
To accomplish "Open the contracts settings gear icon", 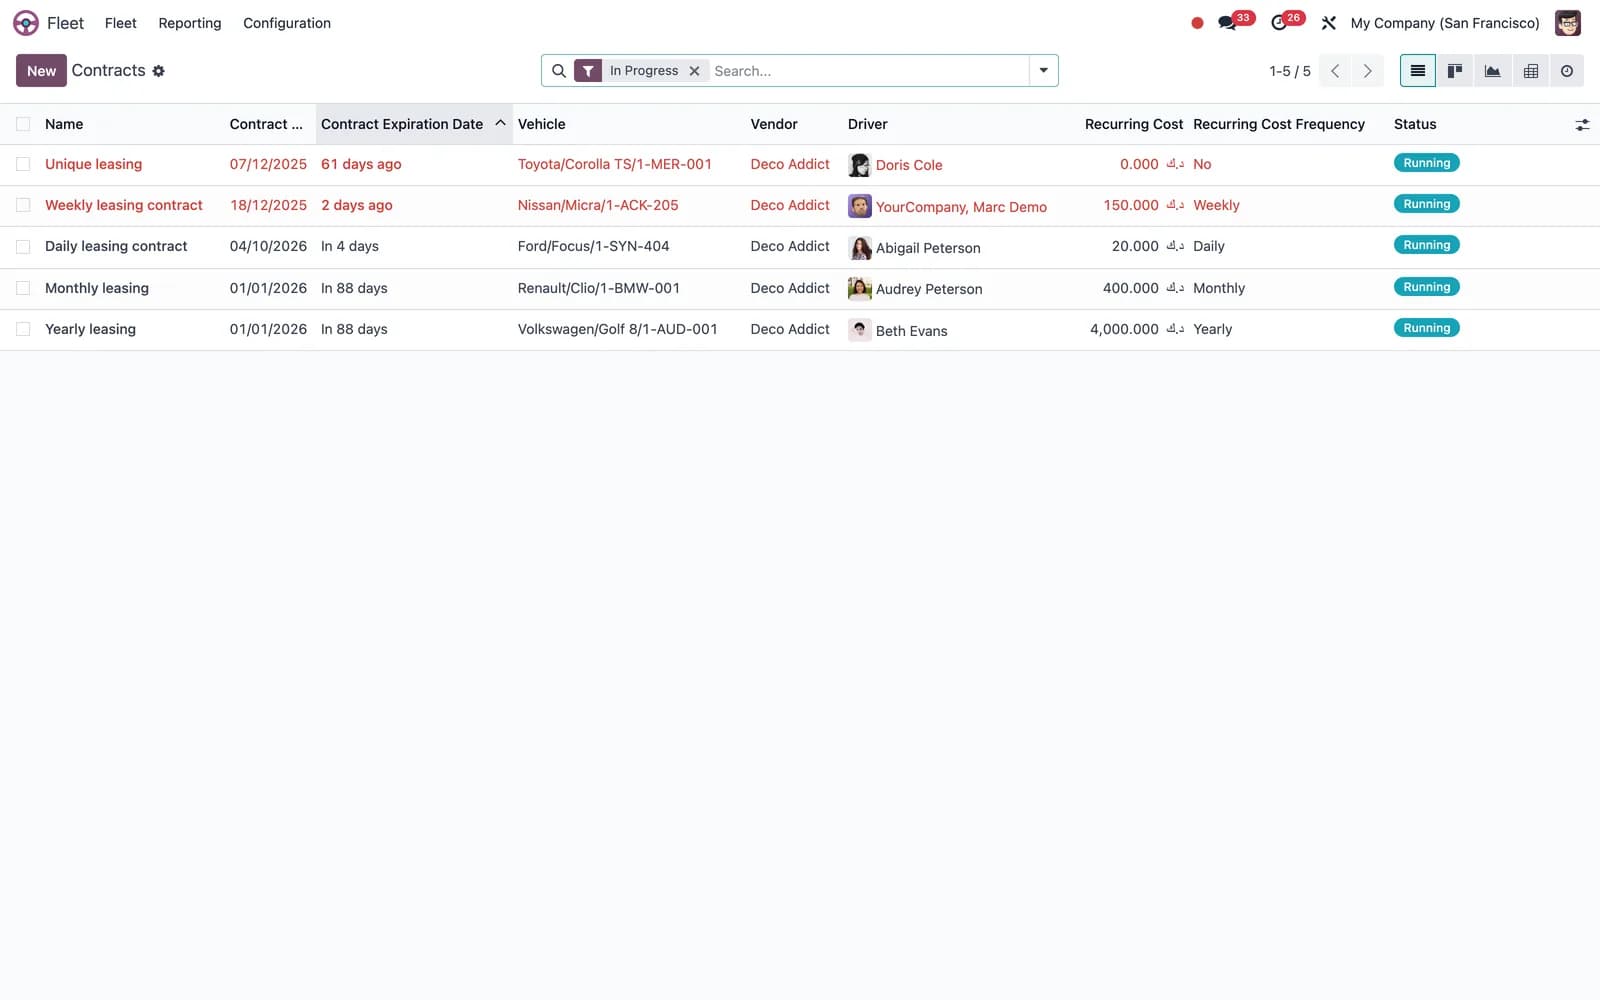I will (x=159, y=71).
